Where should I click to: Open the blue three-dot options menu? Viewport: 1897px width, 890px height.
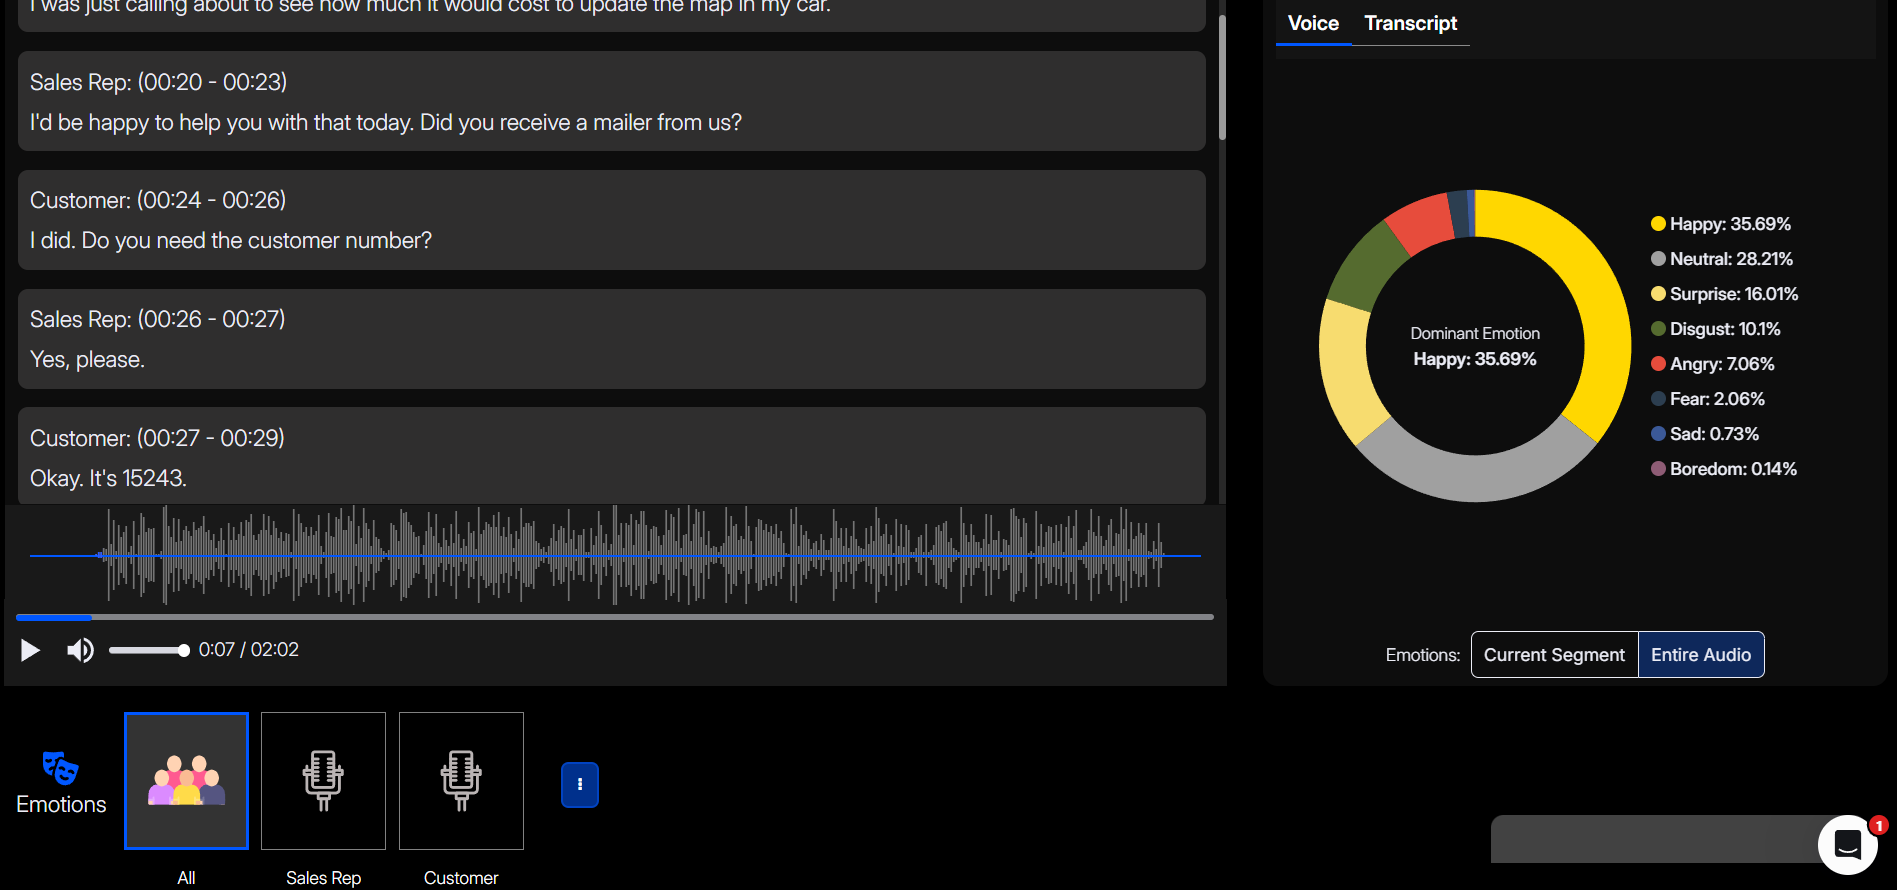(580, 785)
